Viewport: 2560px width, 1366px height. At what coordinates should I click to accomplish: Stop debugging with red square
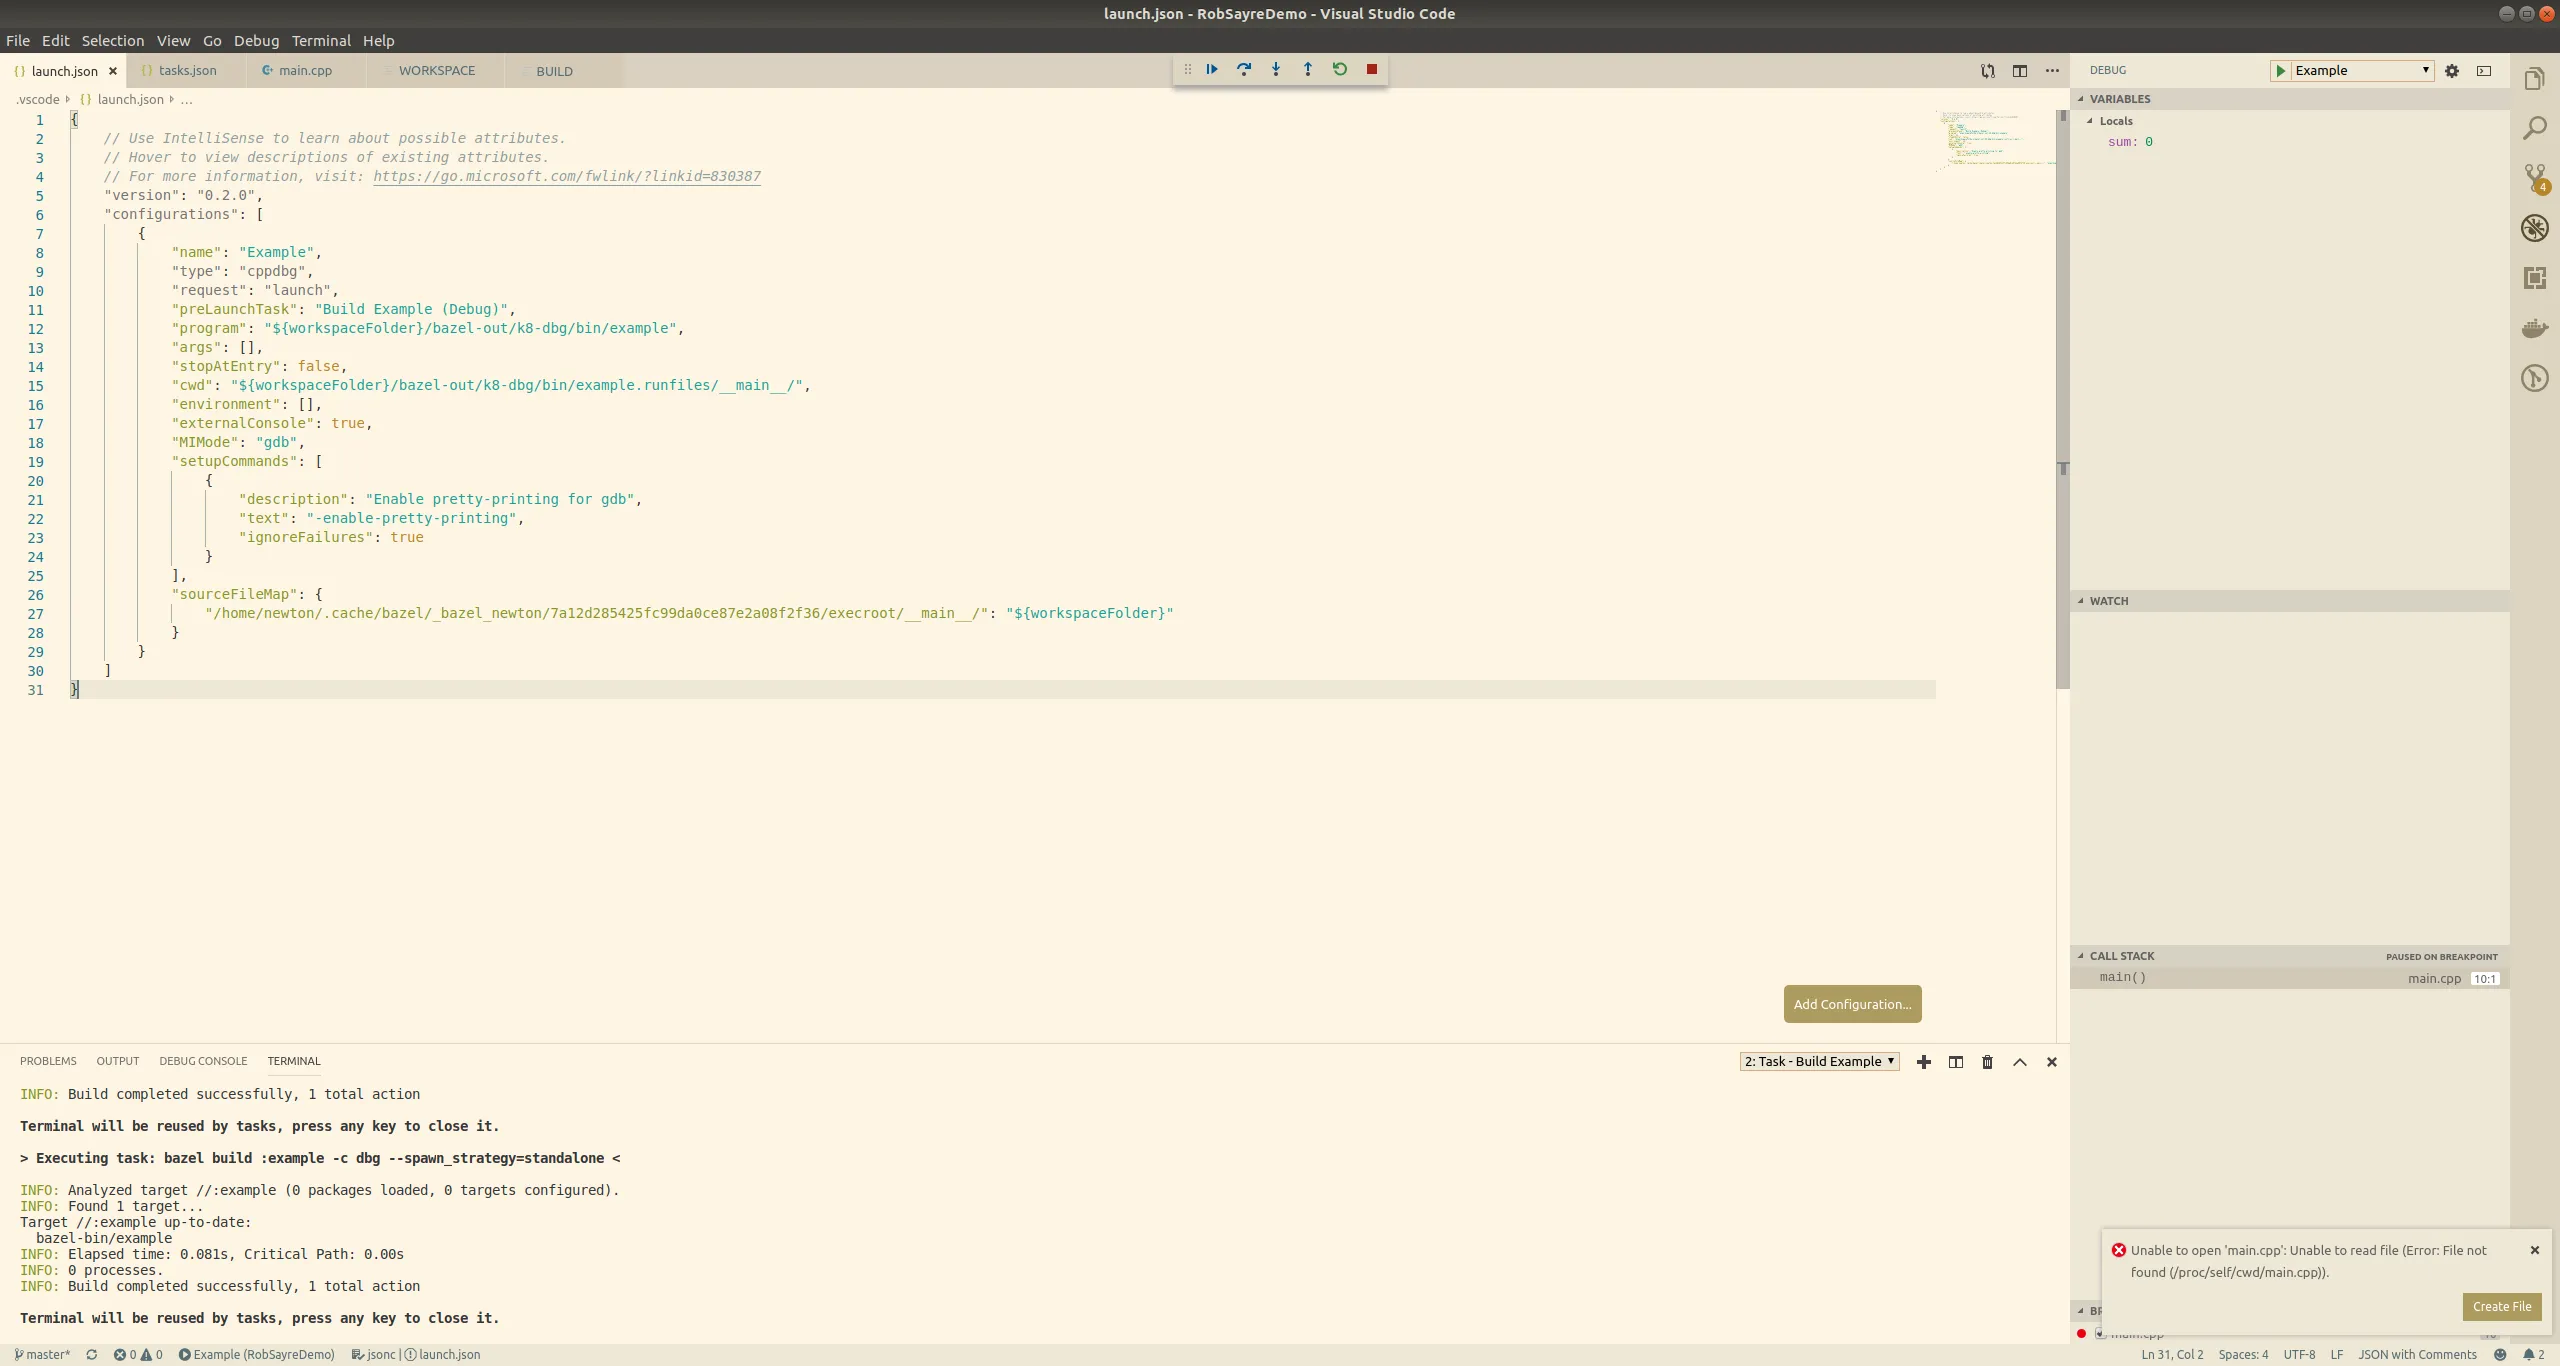click(1372, 69)
